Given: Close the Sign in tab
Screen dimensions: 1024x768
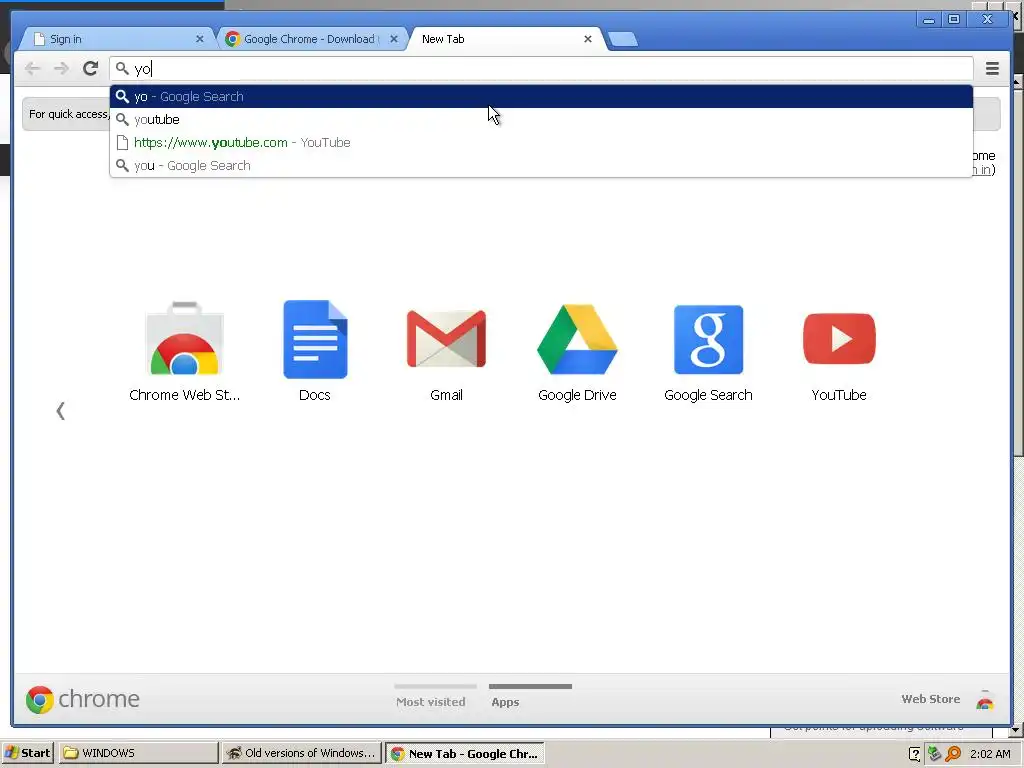Looking at the screenshot, I should [x=200, y=39].
